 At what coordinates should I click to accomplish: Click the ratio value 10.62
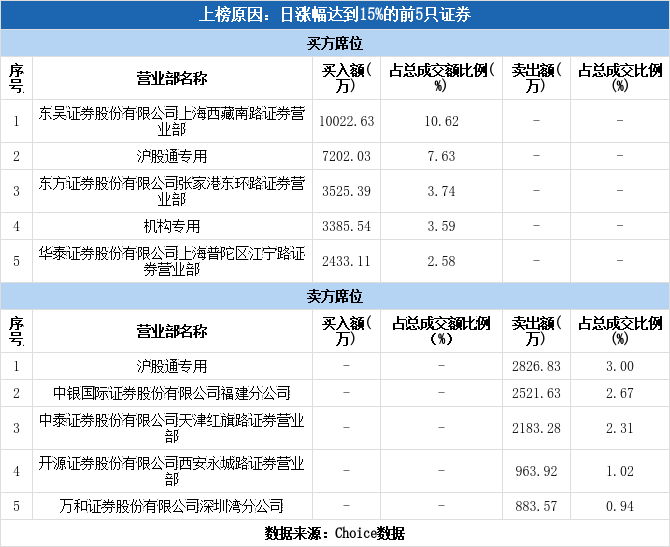click(441, 121)
